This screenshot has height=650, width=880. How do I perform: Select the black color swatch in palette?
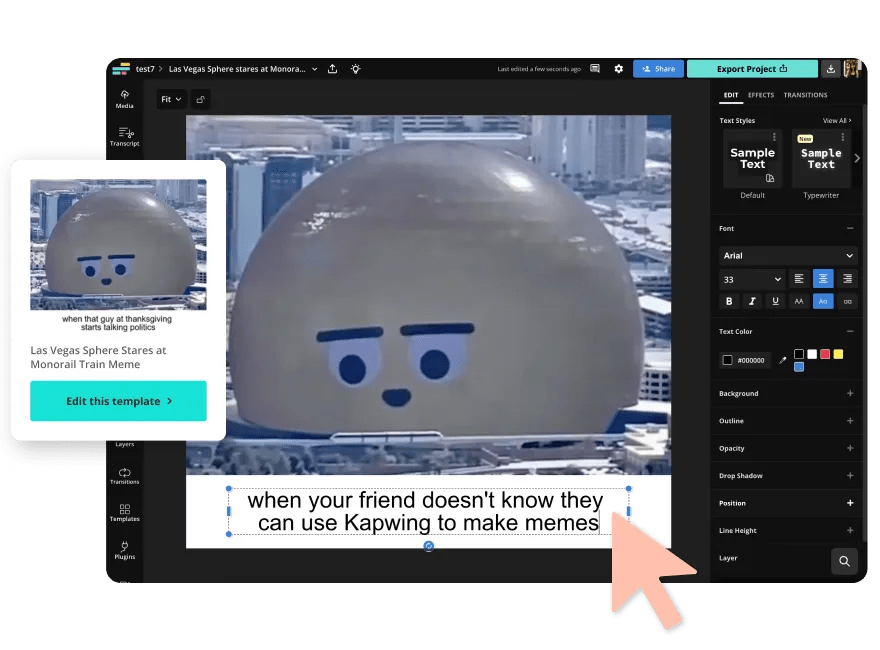tap(799, 354)
